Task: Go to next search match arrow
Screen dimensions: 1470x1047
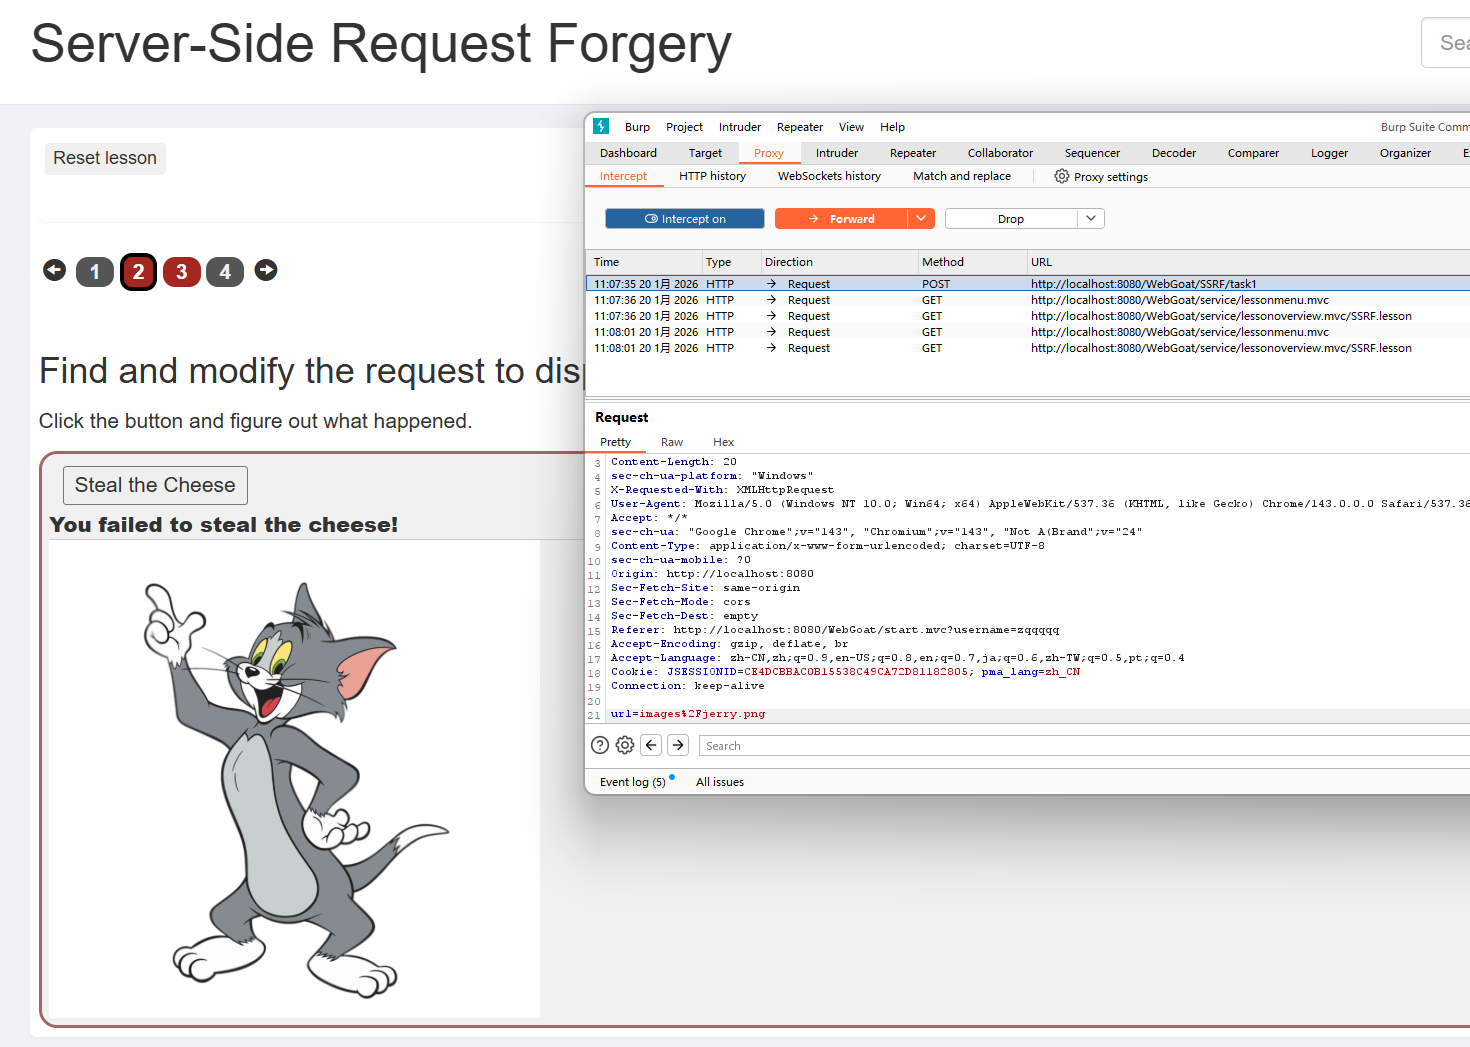Action: tap(678, 745)
